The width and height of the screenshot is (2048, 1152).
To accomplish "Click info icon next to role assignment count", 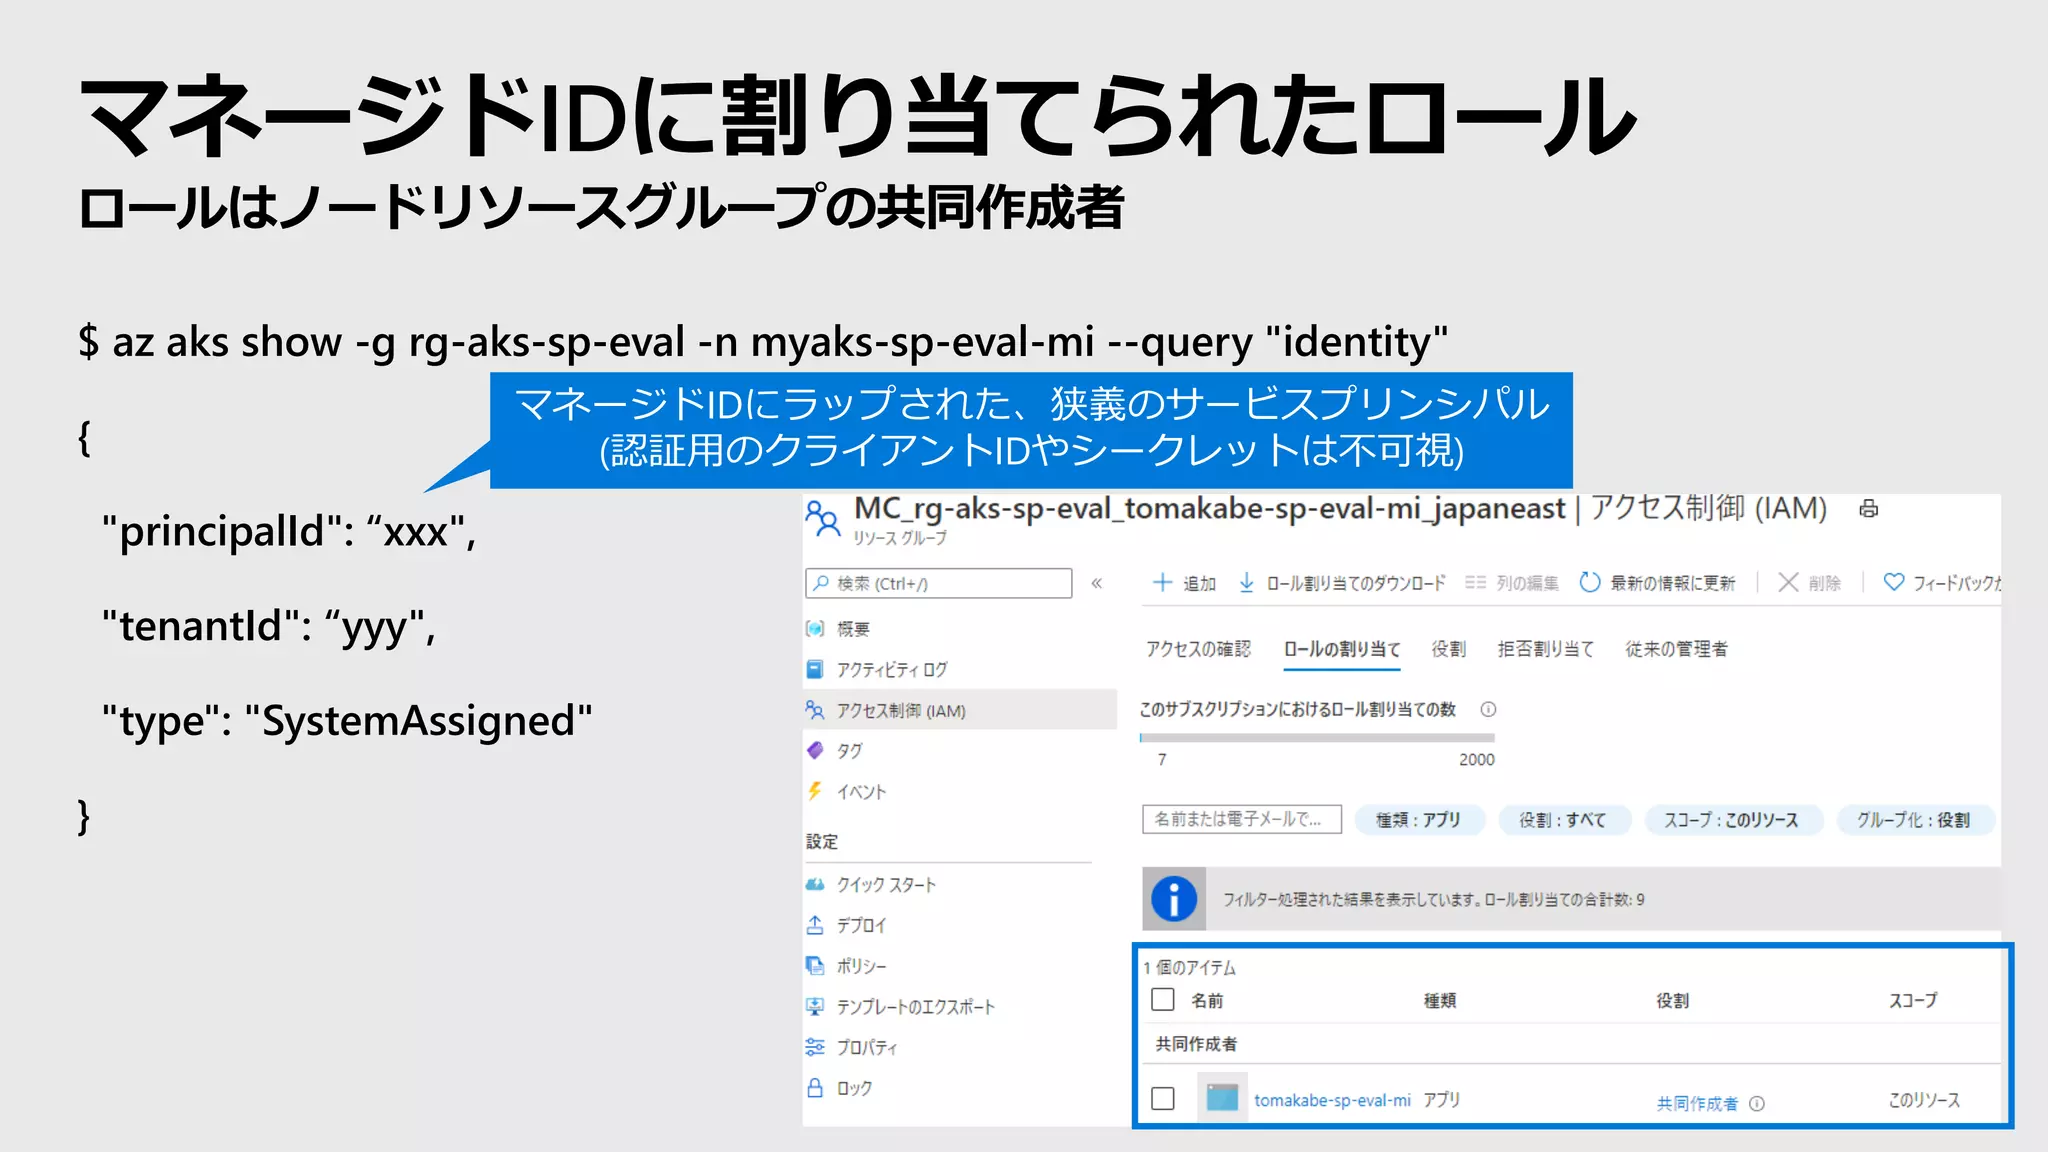I will coord(1488,709).
